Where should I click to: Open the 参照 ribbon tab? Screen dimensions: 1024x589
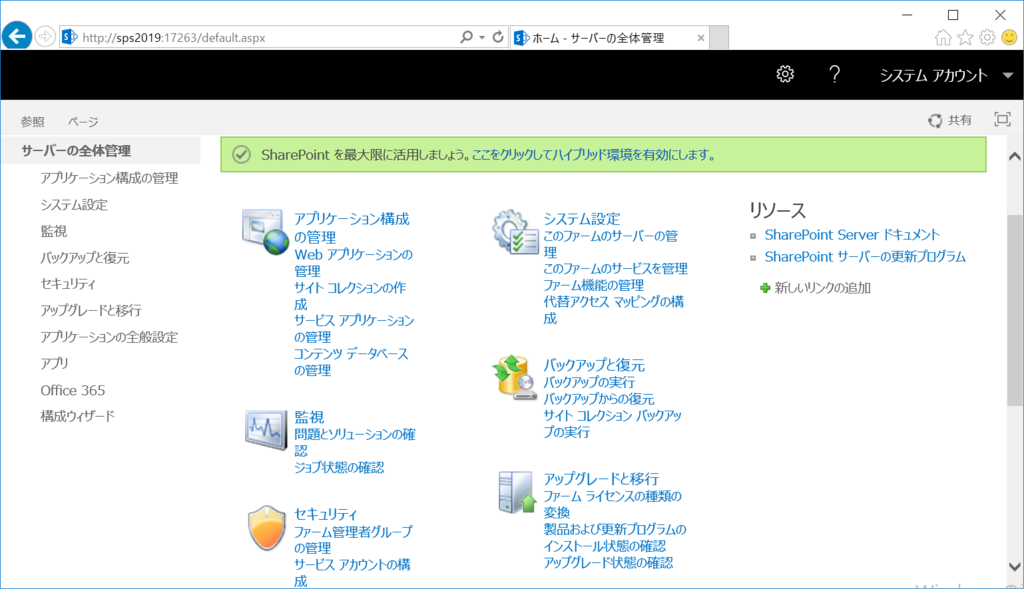(32, 121)
